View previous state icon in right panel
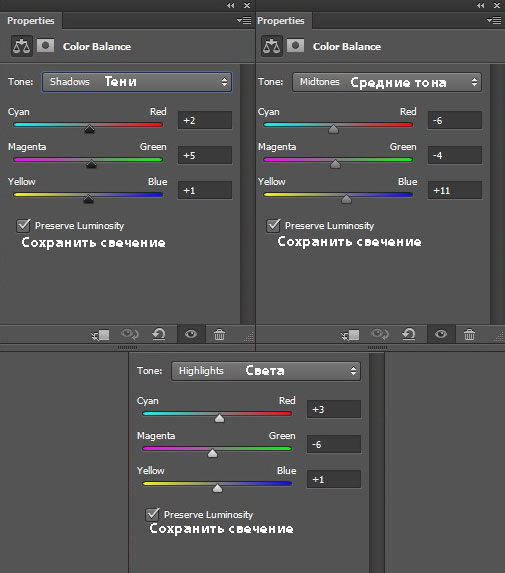The height and width of the screenshot is (573, 505). [x=380, y=334]
